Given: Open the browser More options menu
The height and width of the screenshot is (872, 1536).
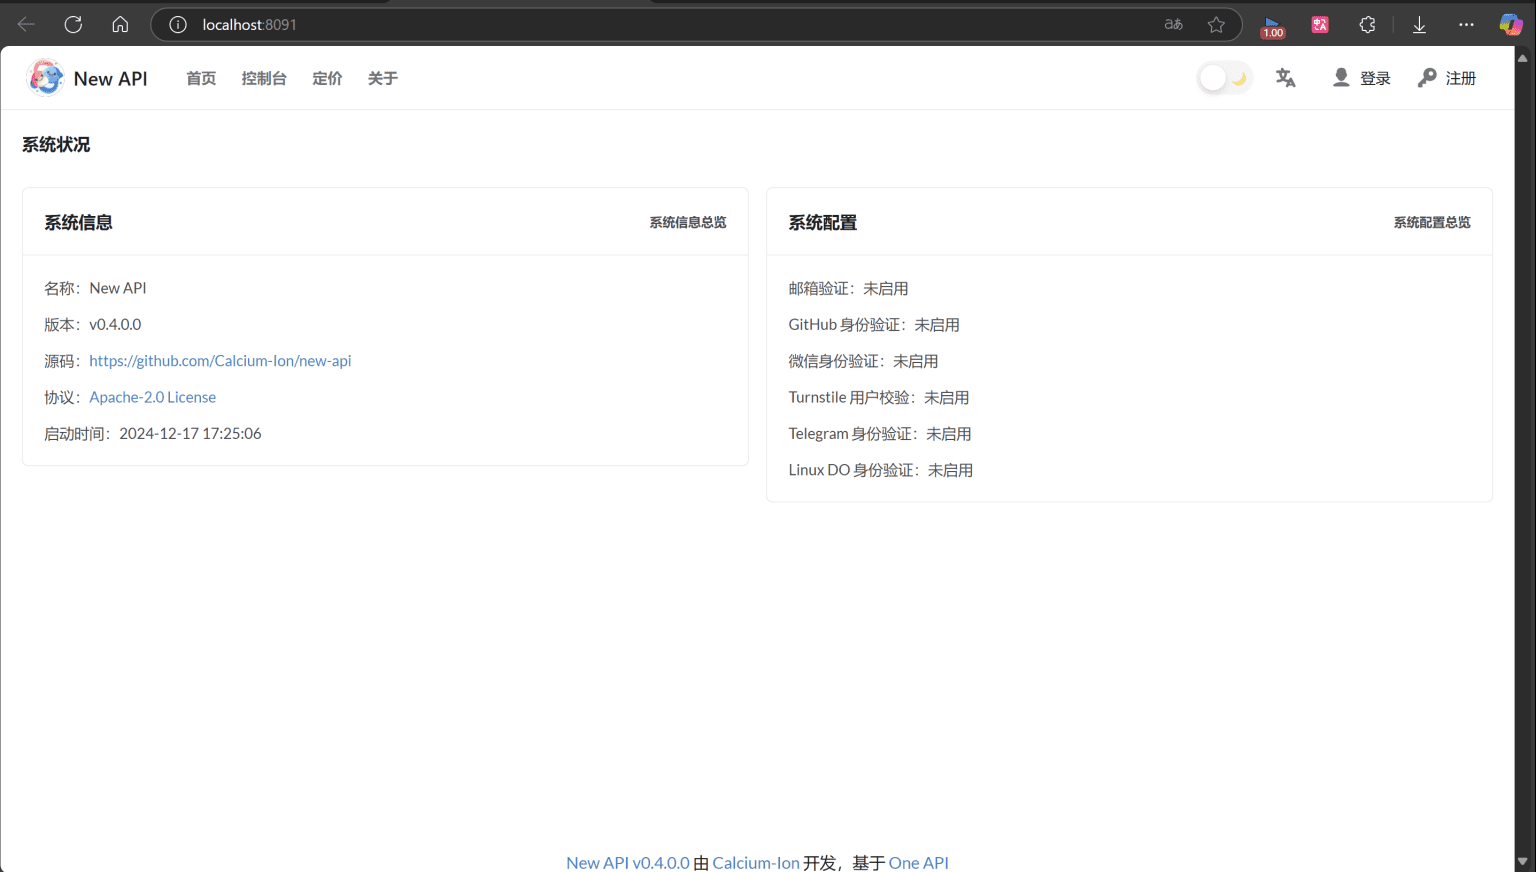Looking at the screenshot, I should click(1466, 24).
